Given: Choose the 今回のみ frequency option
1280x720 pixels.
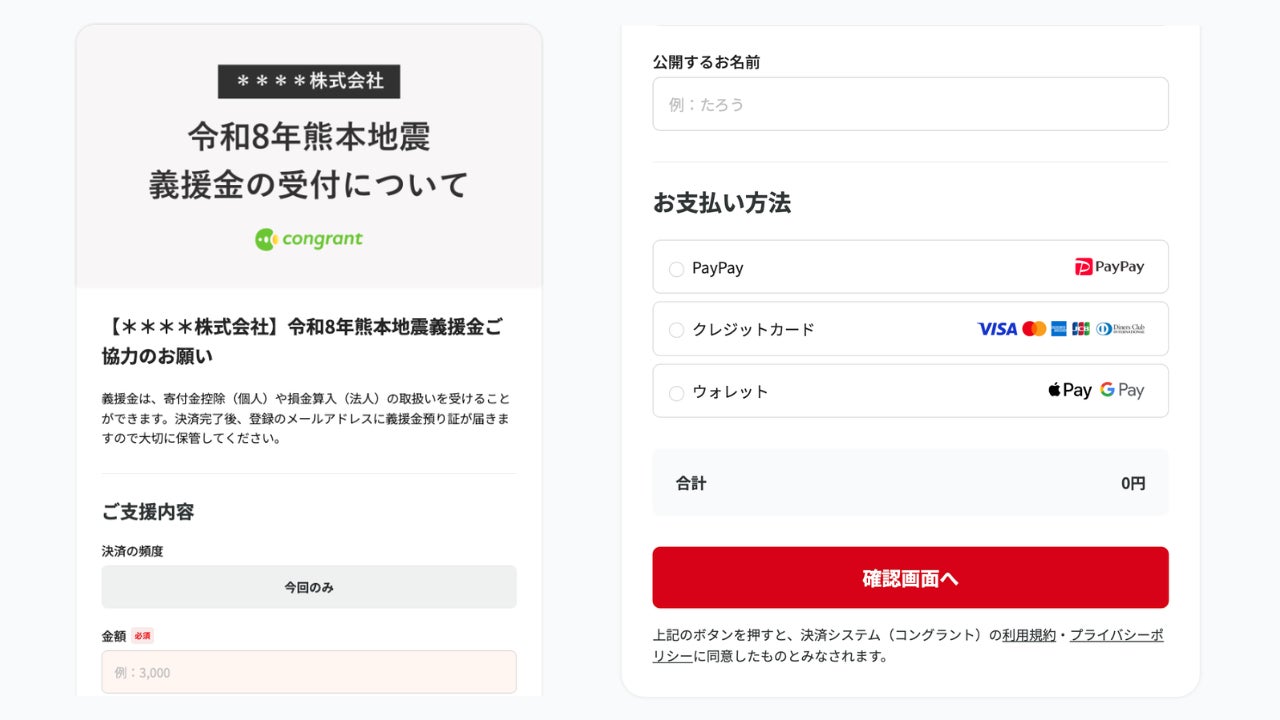Looking at the screenshot, I should coord(309,587).
